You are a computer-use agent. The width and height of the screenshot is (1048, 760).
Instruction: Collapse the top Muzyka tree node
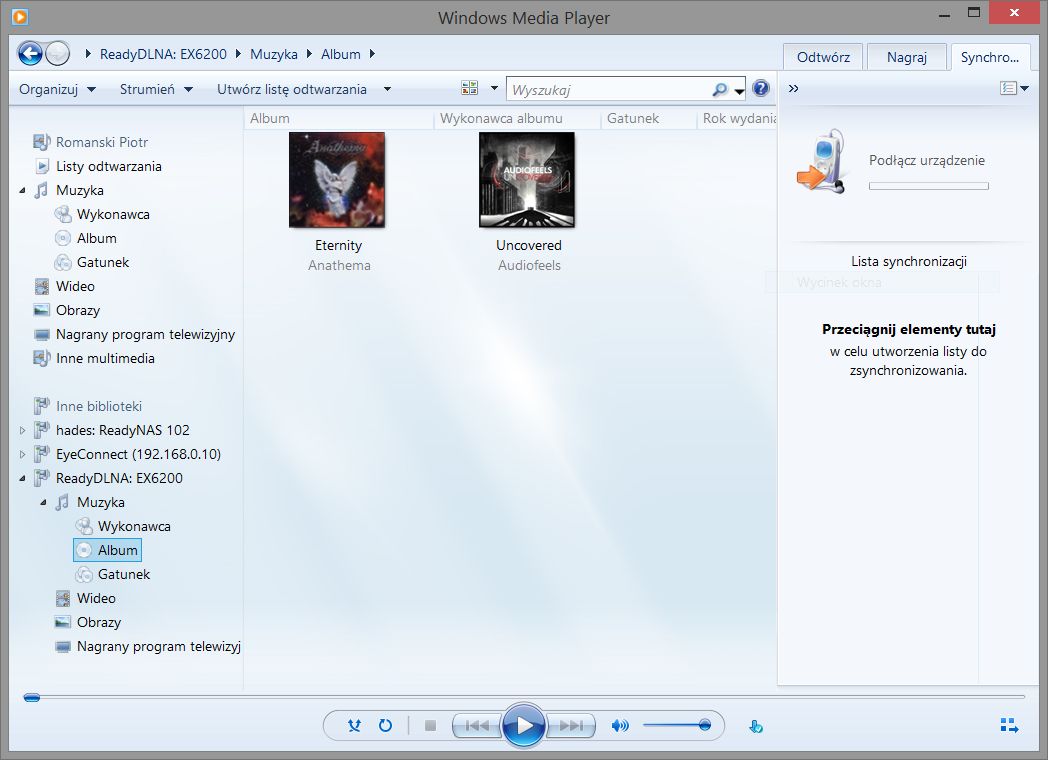[22, 191]
